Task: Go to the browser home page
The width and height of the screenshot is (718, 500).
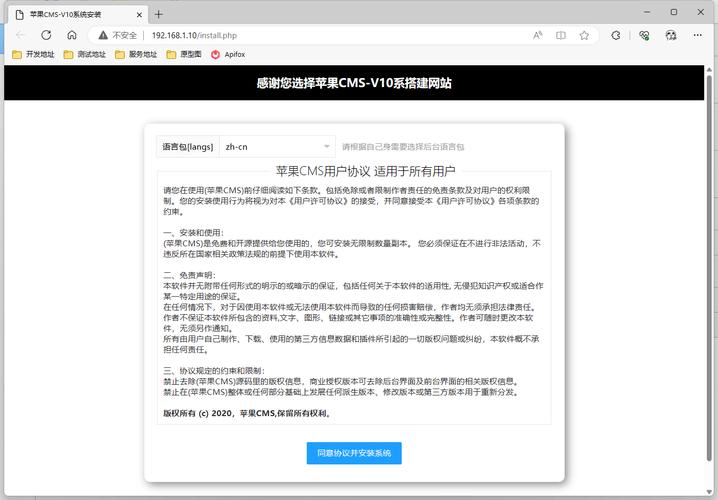Action: pos(72,35)
